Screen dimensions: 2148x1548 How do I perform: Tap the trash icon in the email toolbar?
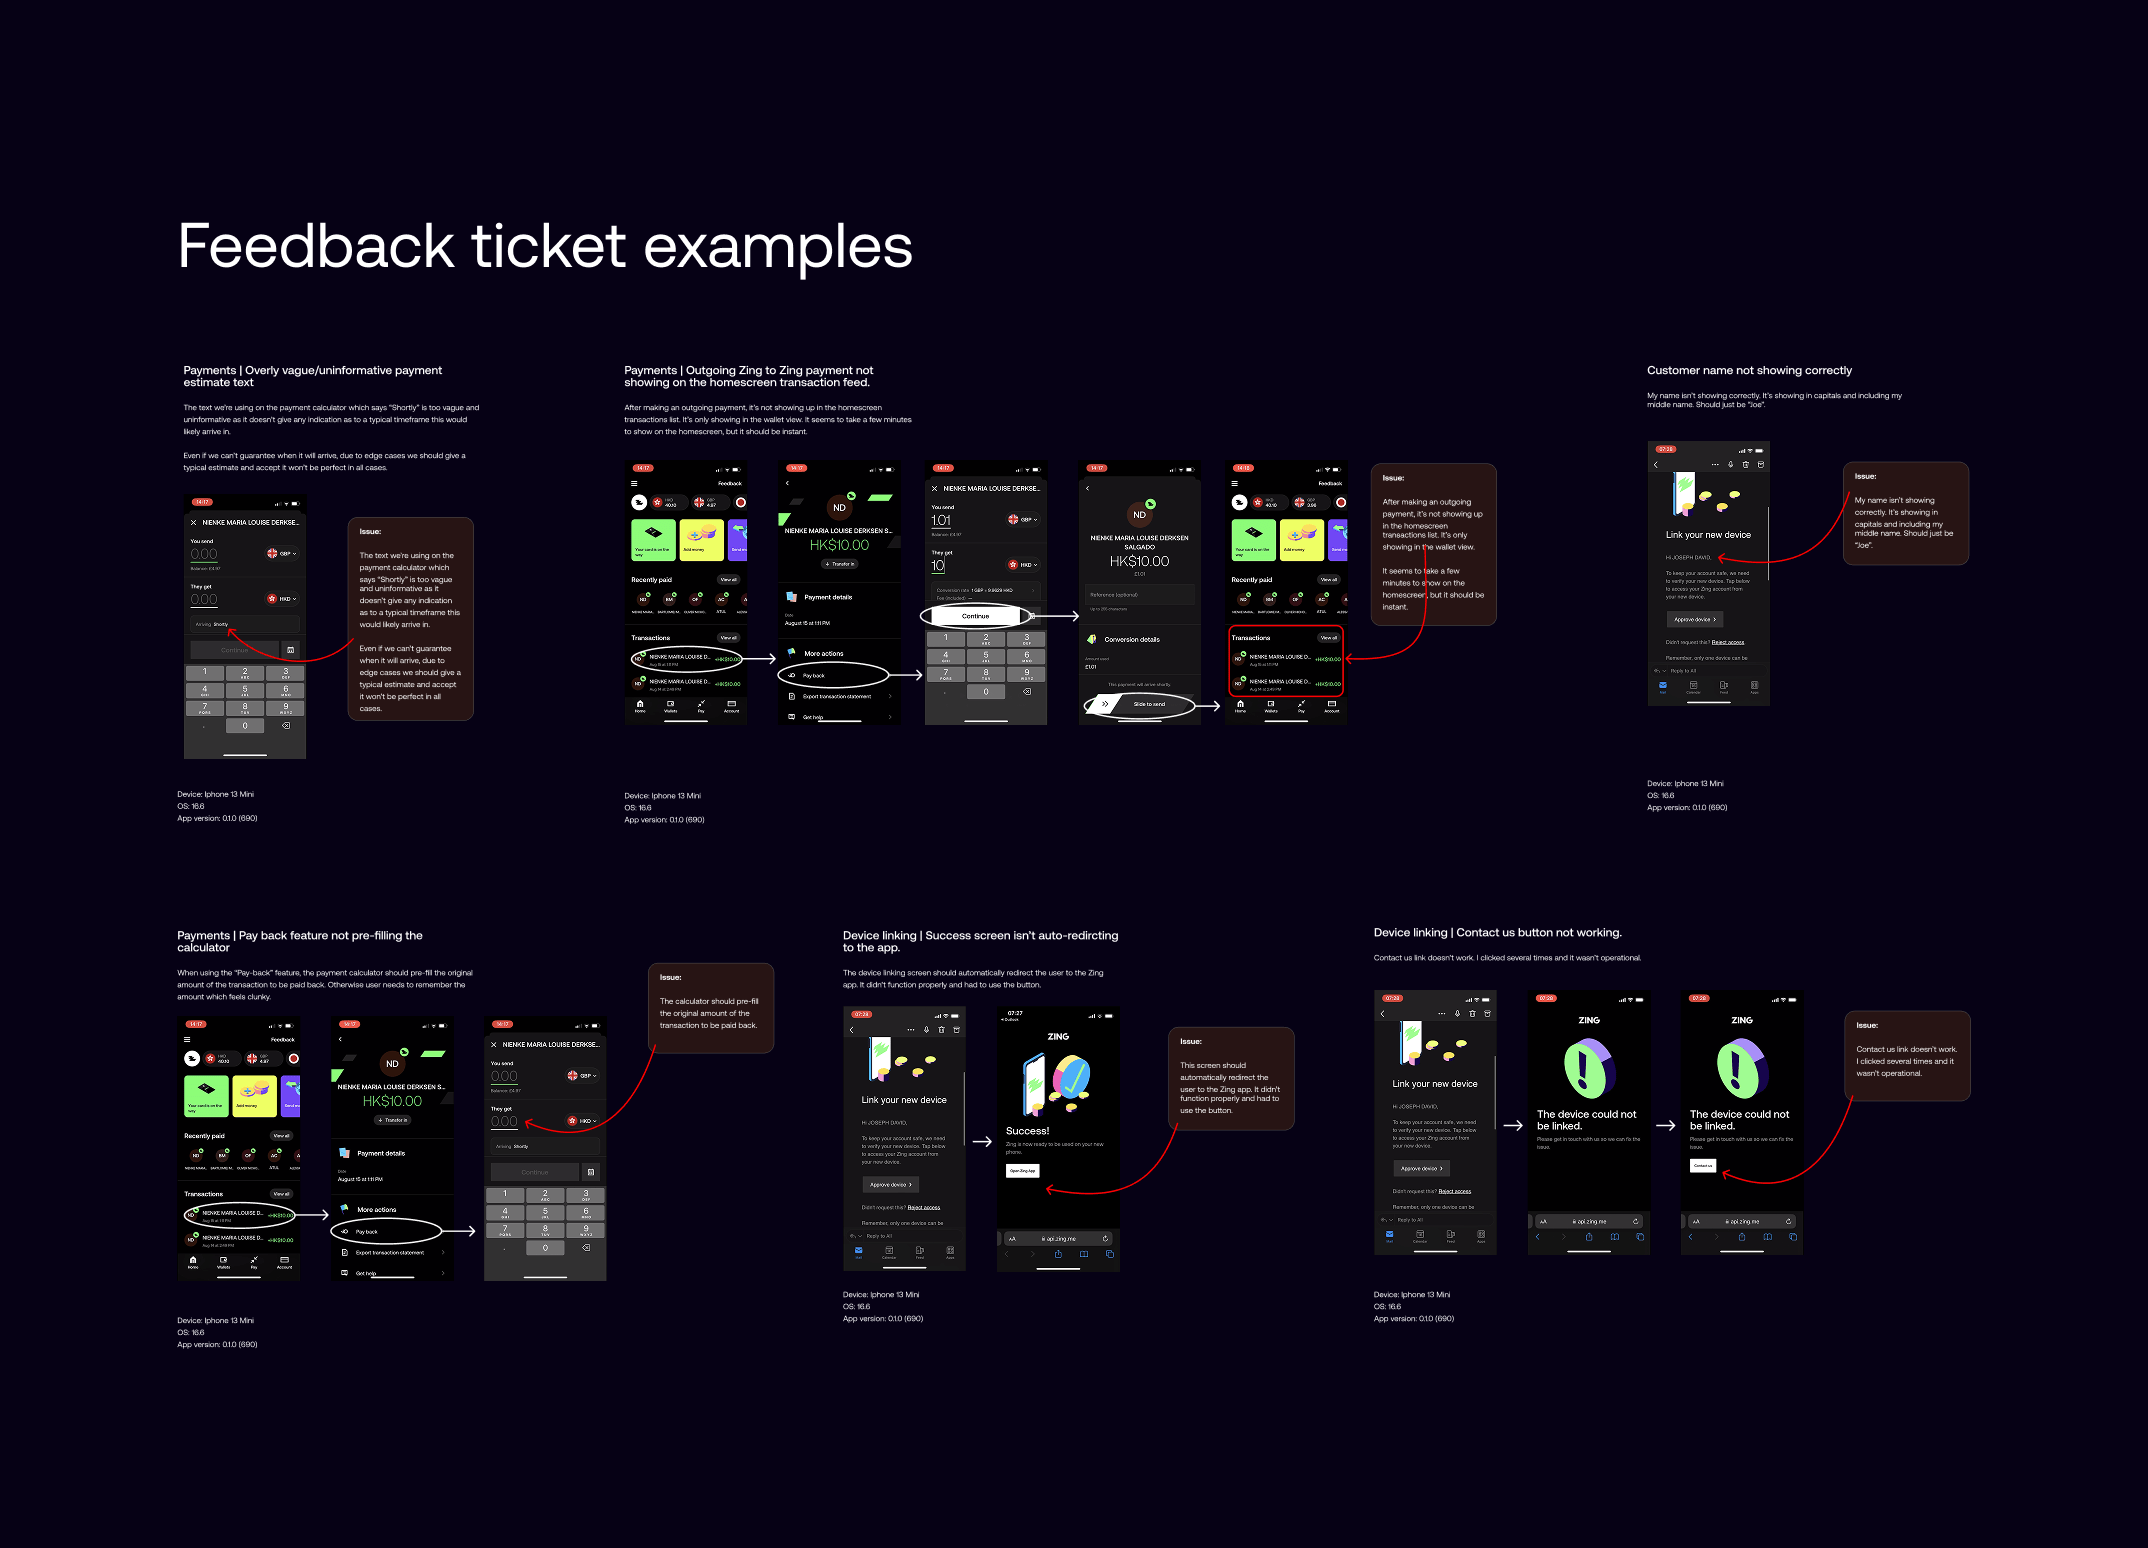click(1746, 464)
